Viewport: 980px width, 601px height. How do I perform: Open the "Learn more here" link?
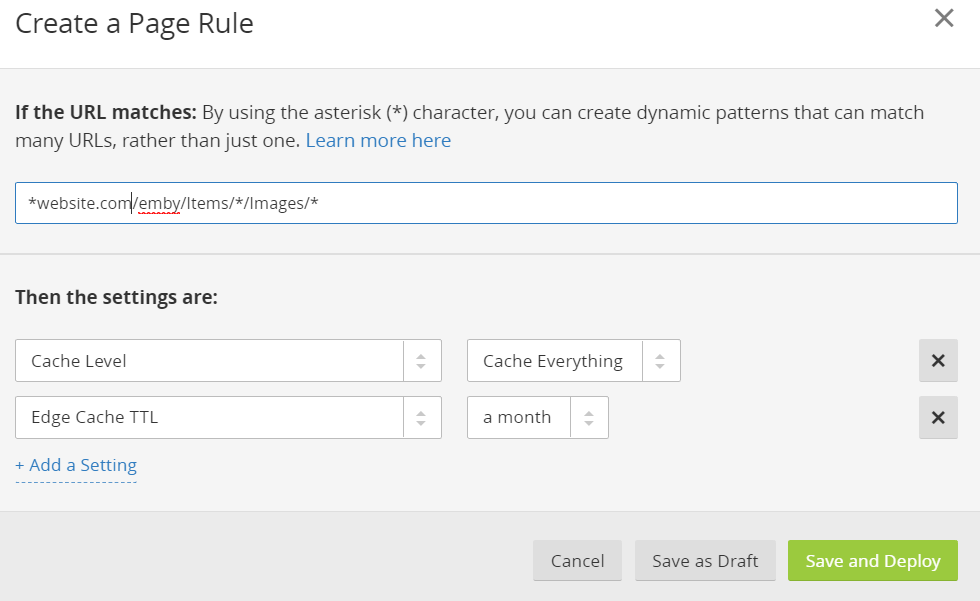(378, 141)
